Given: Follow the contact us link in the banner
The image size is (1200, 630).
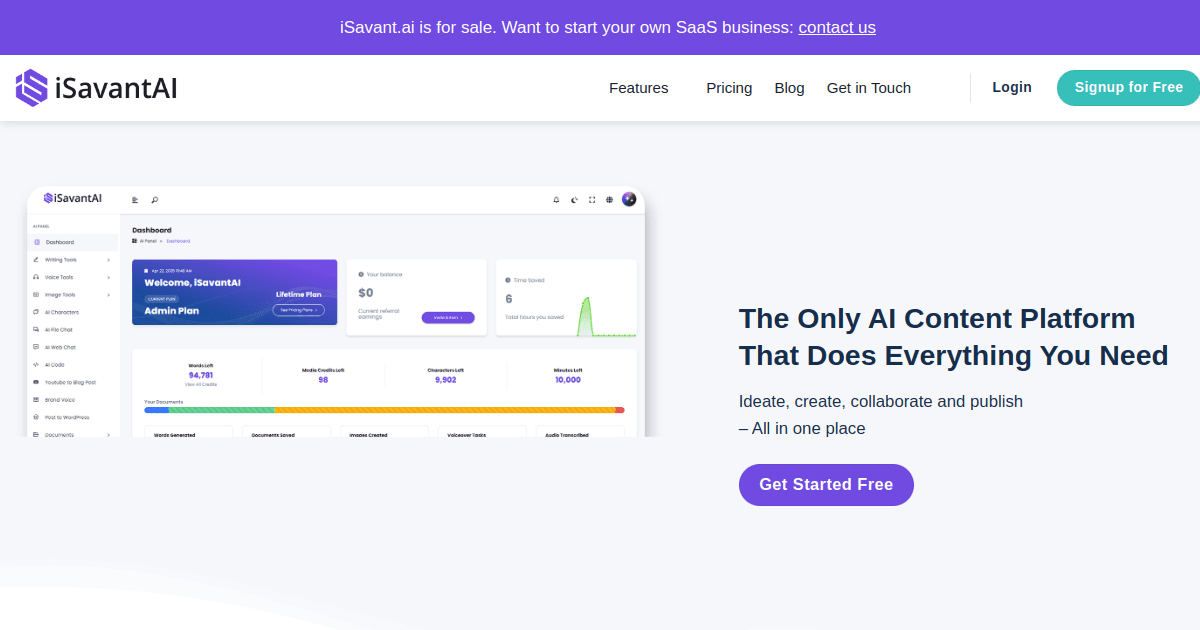Looking at the screenshot, I should 837,27.
